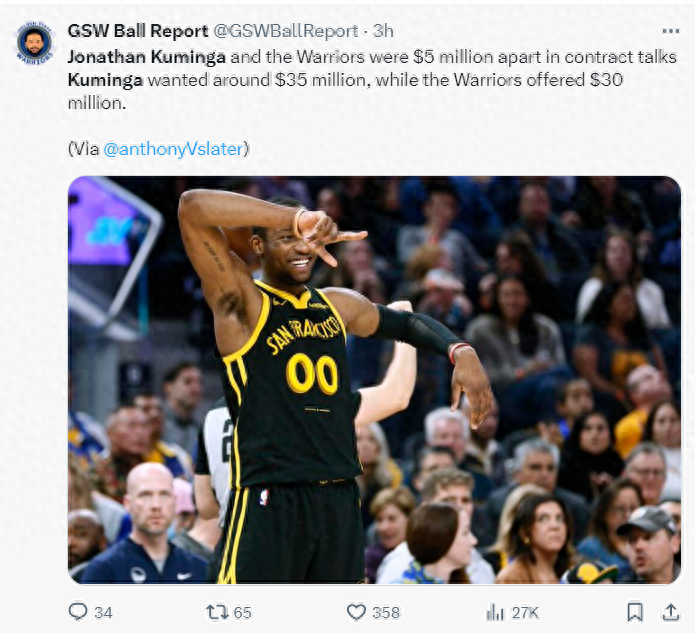Open the GSW Ball Report profile avatar

35,43
